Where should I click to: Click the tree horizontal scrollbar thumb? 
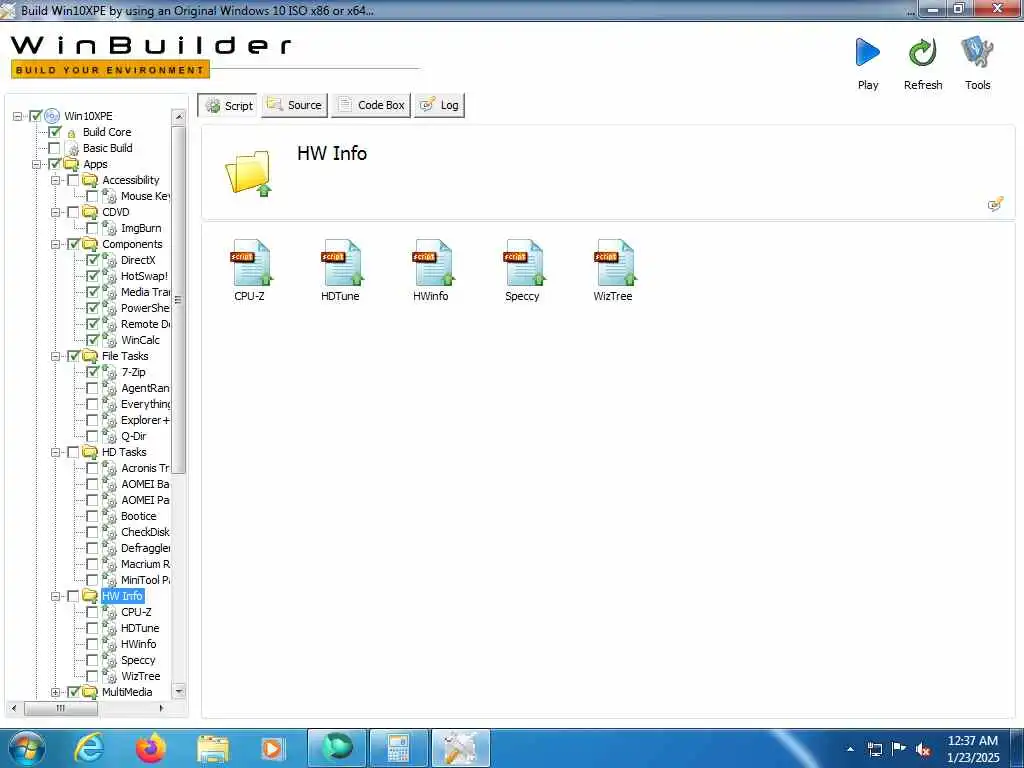pyautogui.click(x=61, y=708)
